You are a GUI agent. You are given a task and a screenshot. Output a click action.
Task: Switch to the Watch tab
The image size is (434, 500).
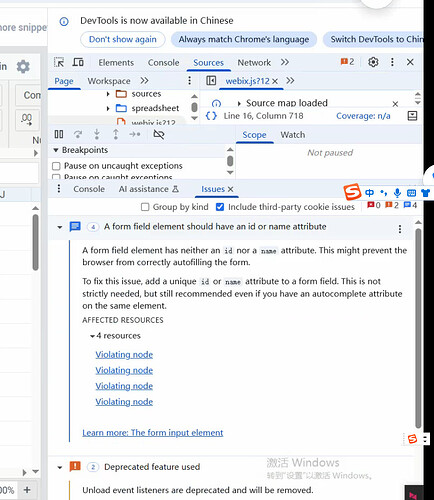pos(293,135)
